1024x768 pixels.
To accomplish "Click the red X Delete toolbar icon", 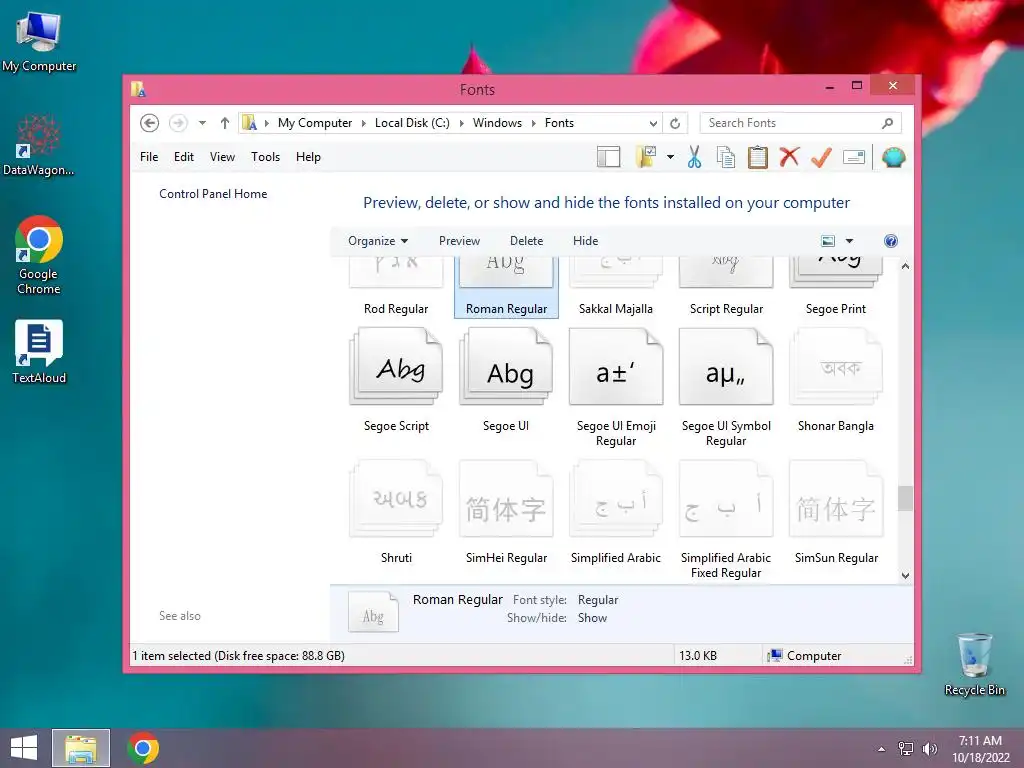I will 789,157.
